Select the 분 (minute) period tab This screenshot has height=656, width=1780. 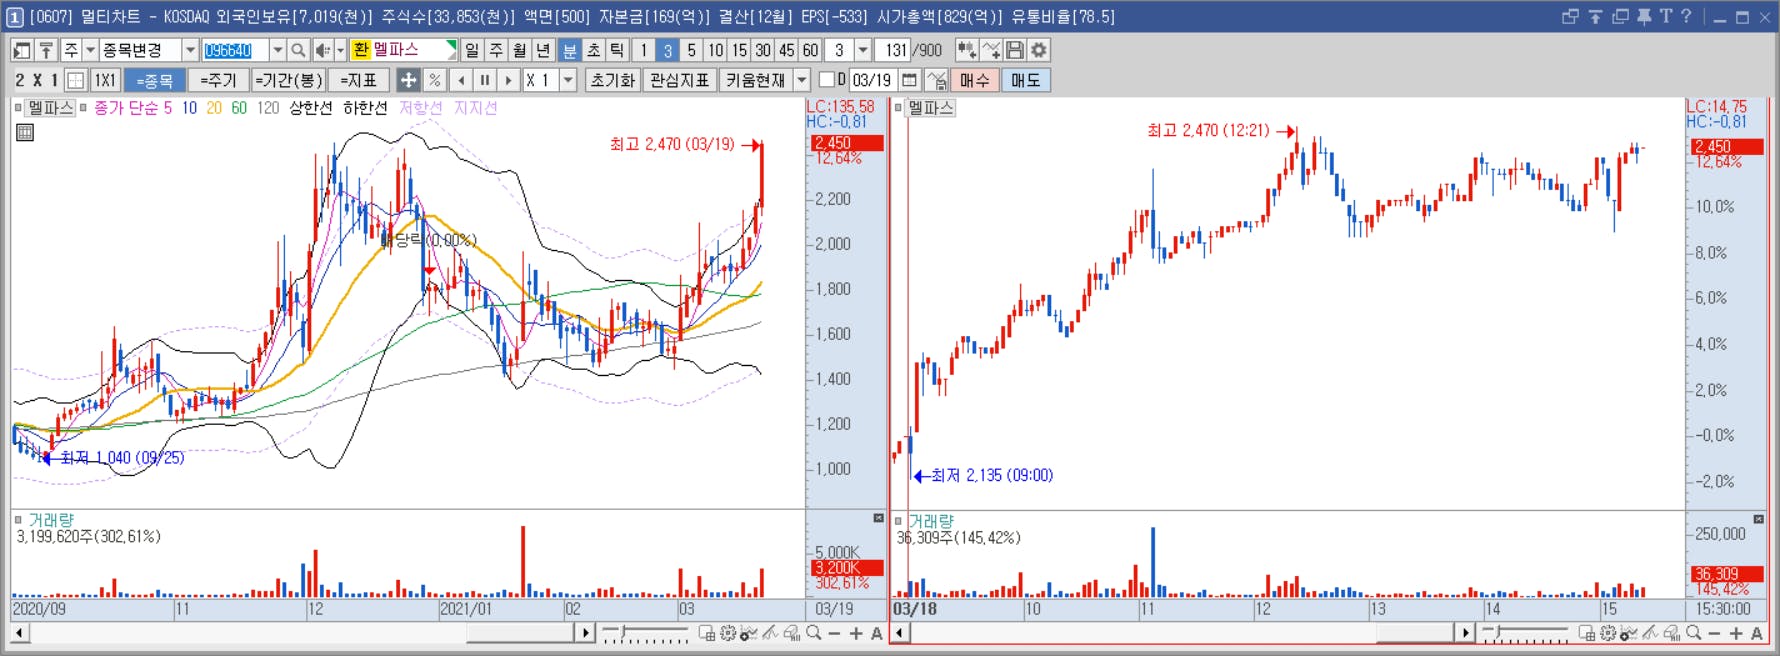pos(569,50)
